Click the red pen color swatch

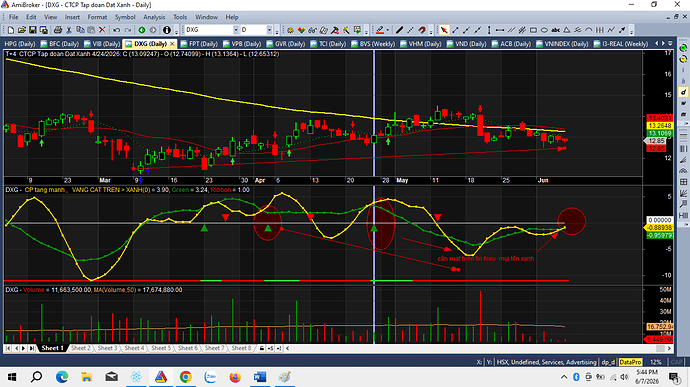[380, 30]
